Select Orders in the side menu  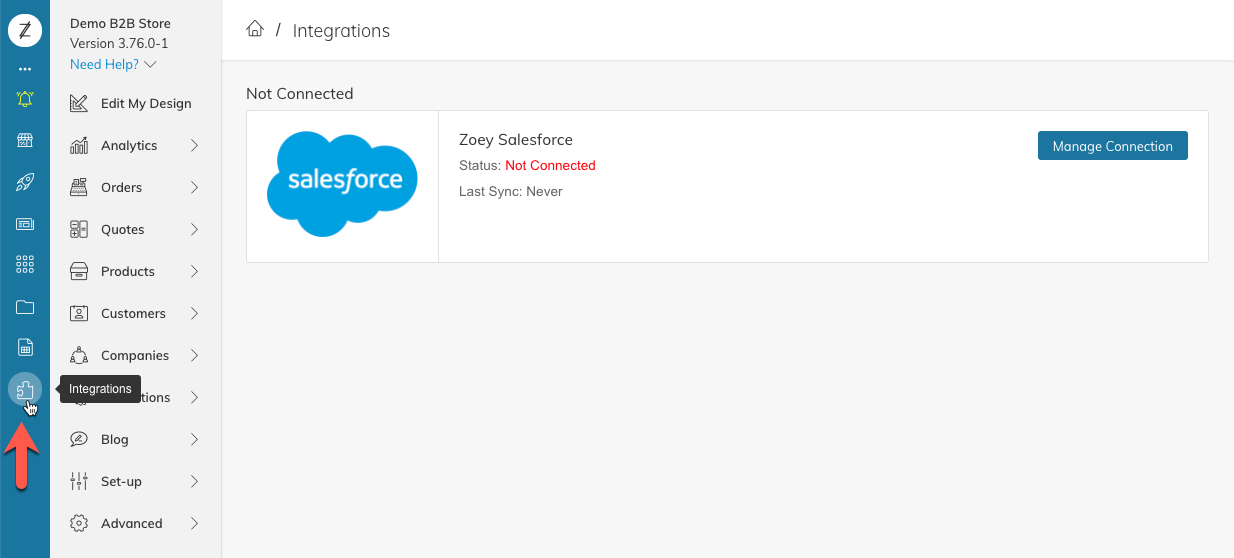point(121,187)
